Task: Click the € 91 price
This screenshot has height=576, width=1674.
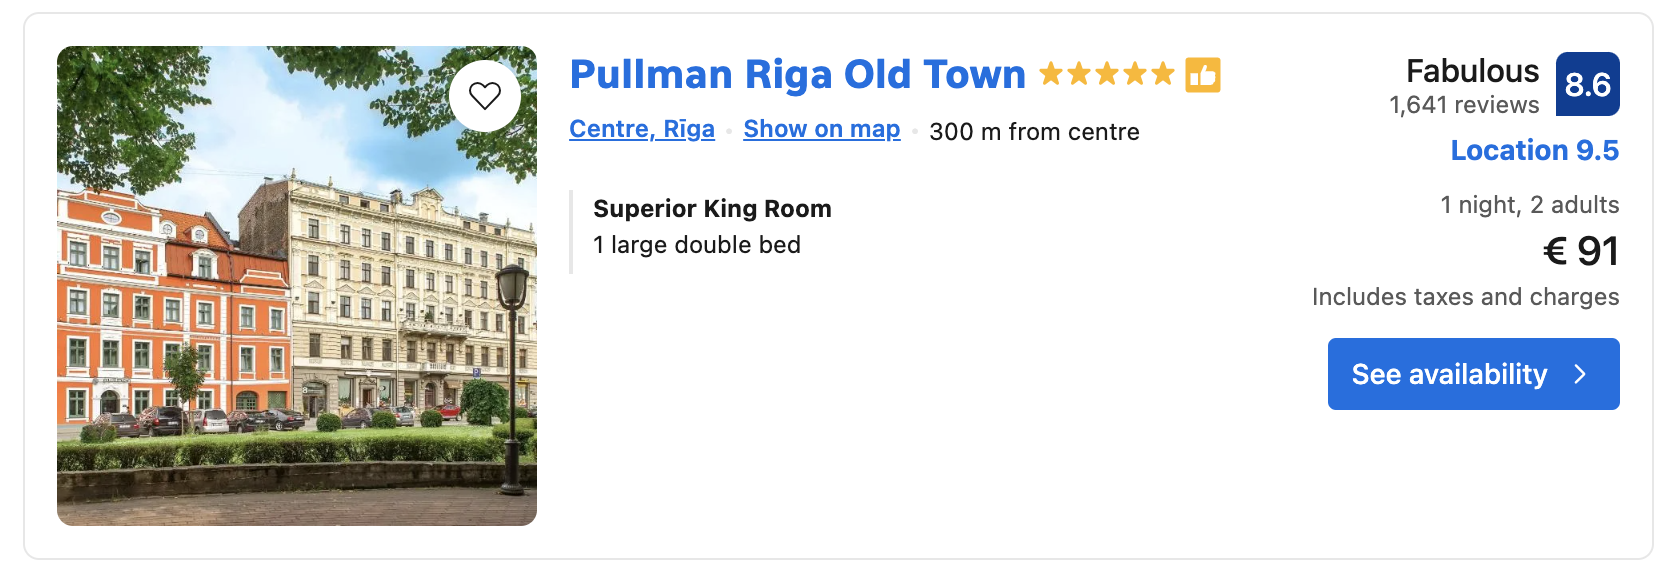Action: pos(1580,251)
